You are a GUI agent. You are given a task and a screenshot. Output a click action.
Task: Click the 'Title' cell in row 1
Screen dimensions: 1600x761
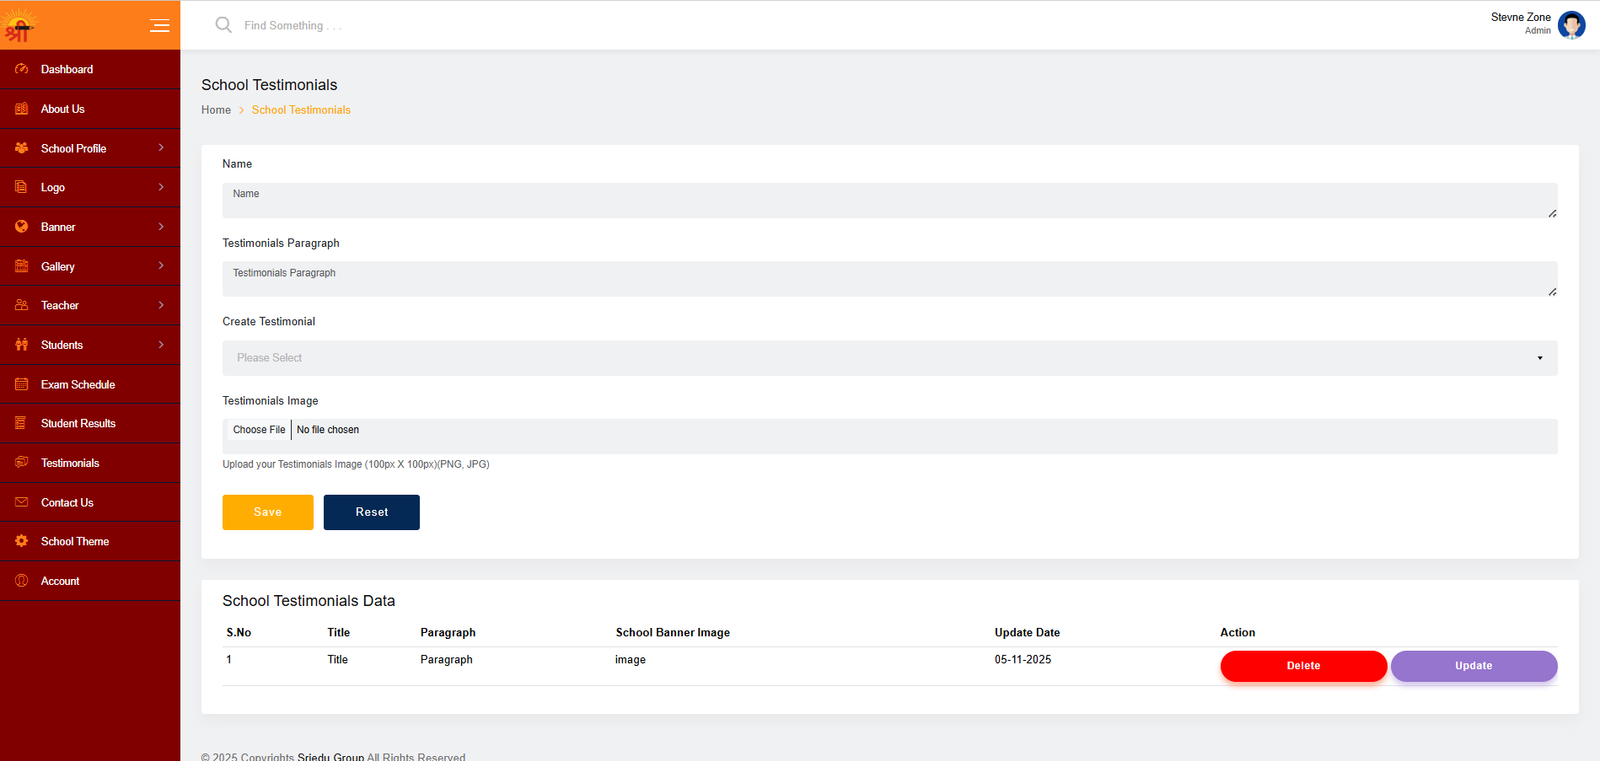click(338, 660)
